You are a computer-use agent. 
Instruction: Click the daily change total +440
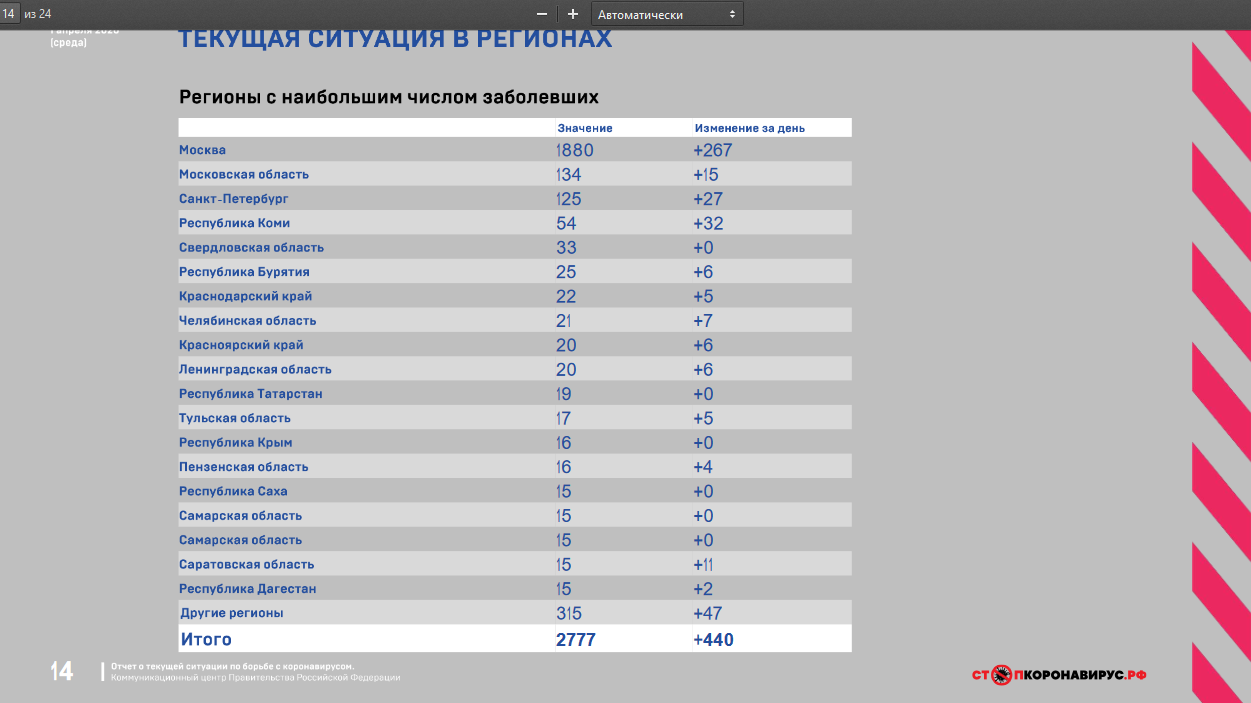(713, 639)
